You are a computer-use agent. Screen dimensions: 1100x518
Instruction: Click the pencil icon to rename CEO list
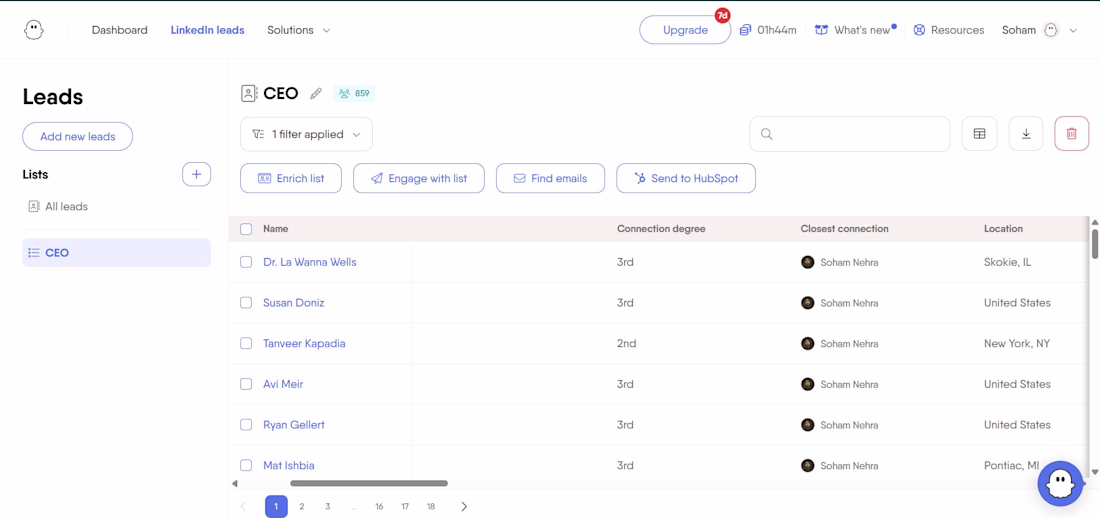point(316,93)
